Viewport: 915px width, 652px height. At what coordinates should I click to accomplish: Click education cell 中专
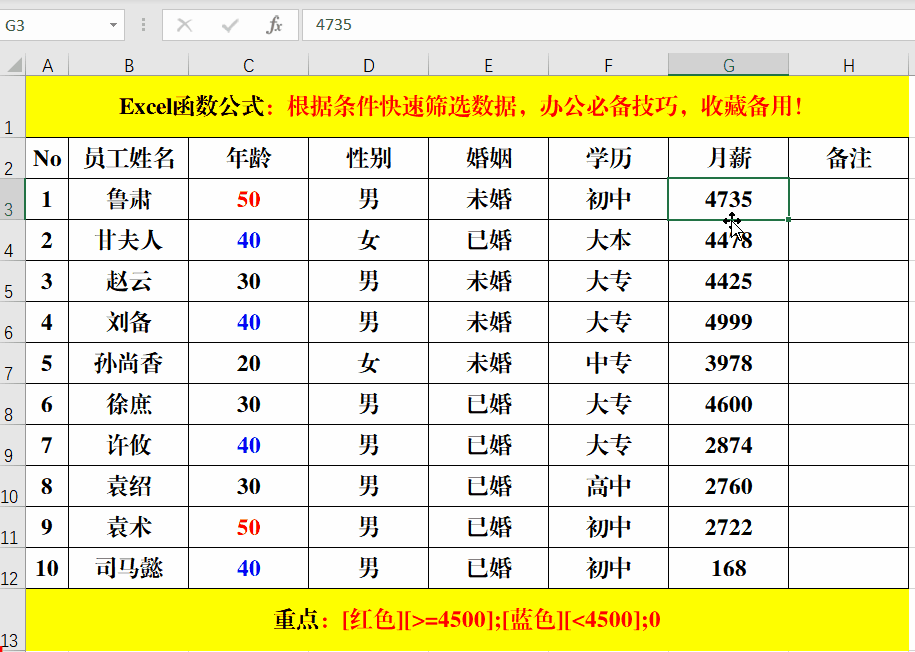tap(609, 363)
